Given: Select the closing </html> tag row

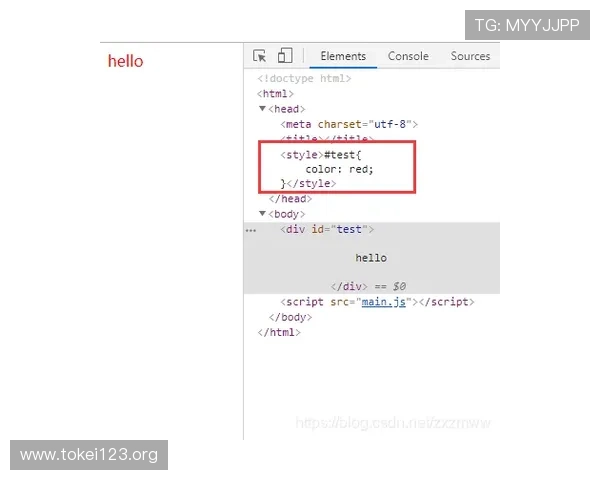Looking at the screenshot, I should point(279,332).
